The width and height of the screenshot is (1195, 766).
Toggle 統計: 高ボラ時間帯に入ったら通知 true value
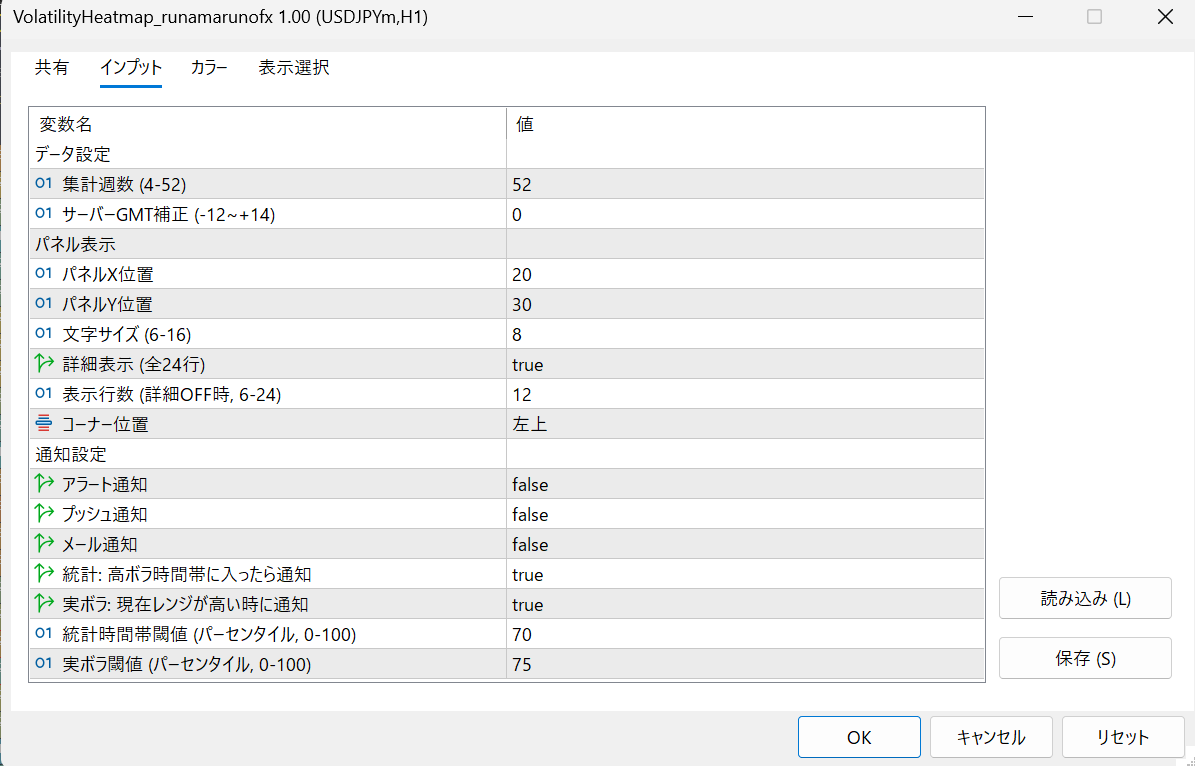(745, 574)
